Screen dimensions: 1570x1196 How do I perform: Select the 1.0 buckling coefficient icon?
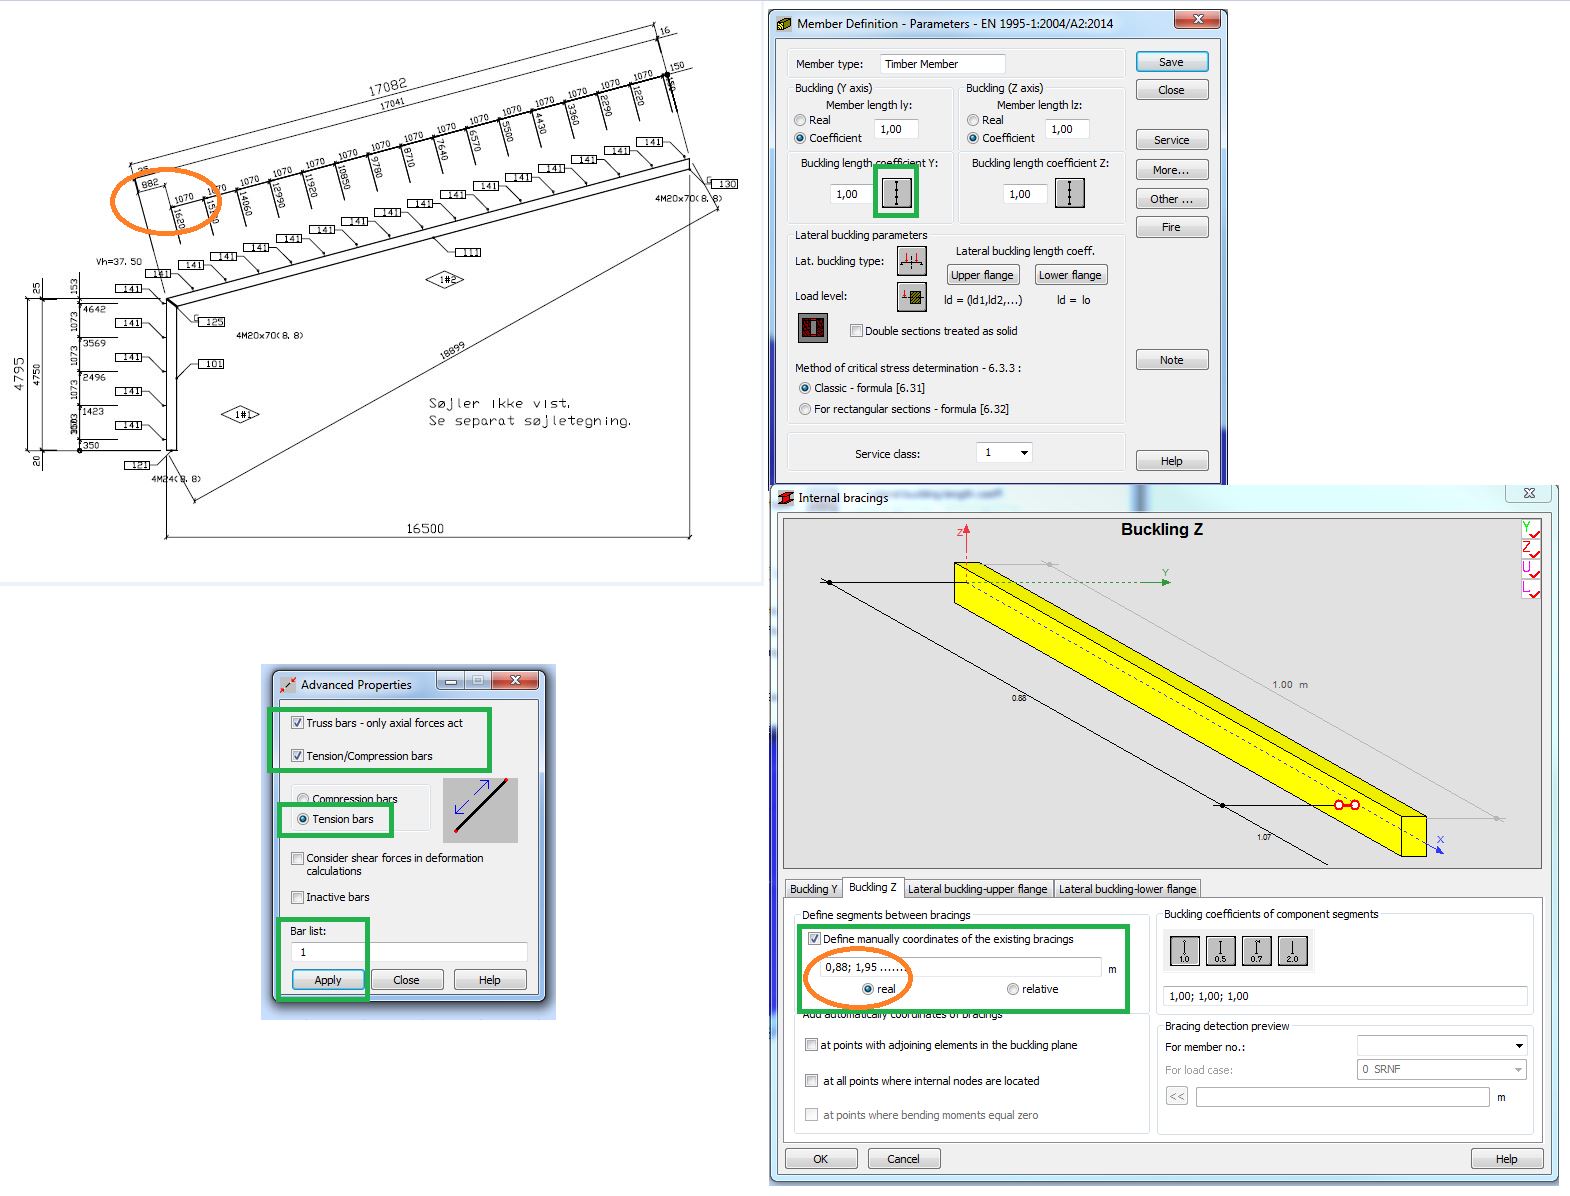coord(1184,950)
